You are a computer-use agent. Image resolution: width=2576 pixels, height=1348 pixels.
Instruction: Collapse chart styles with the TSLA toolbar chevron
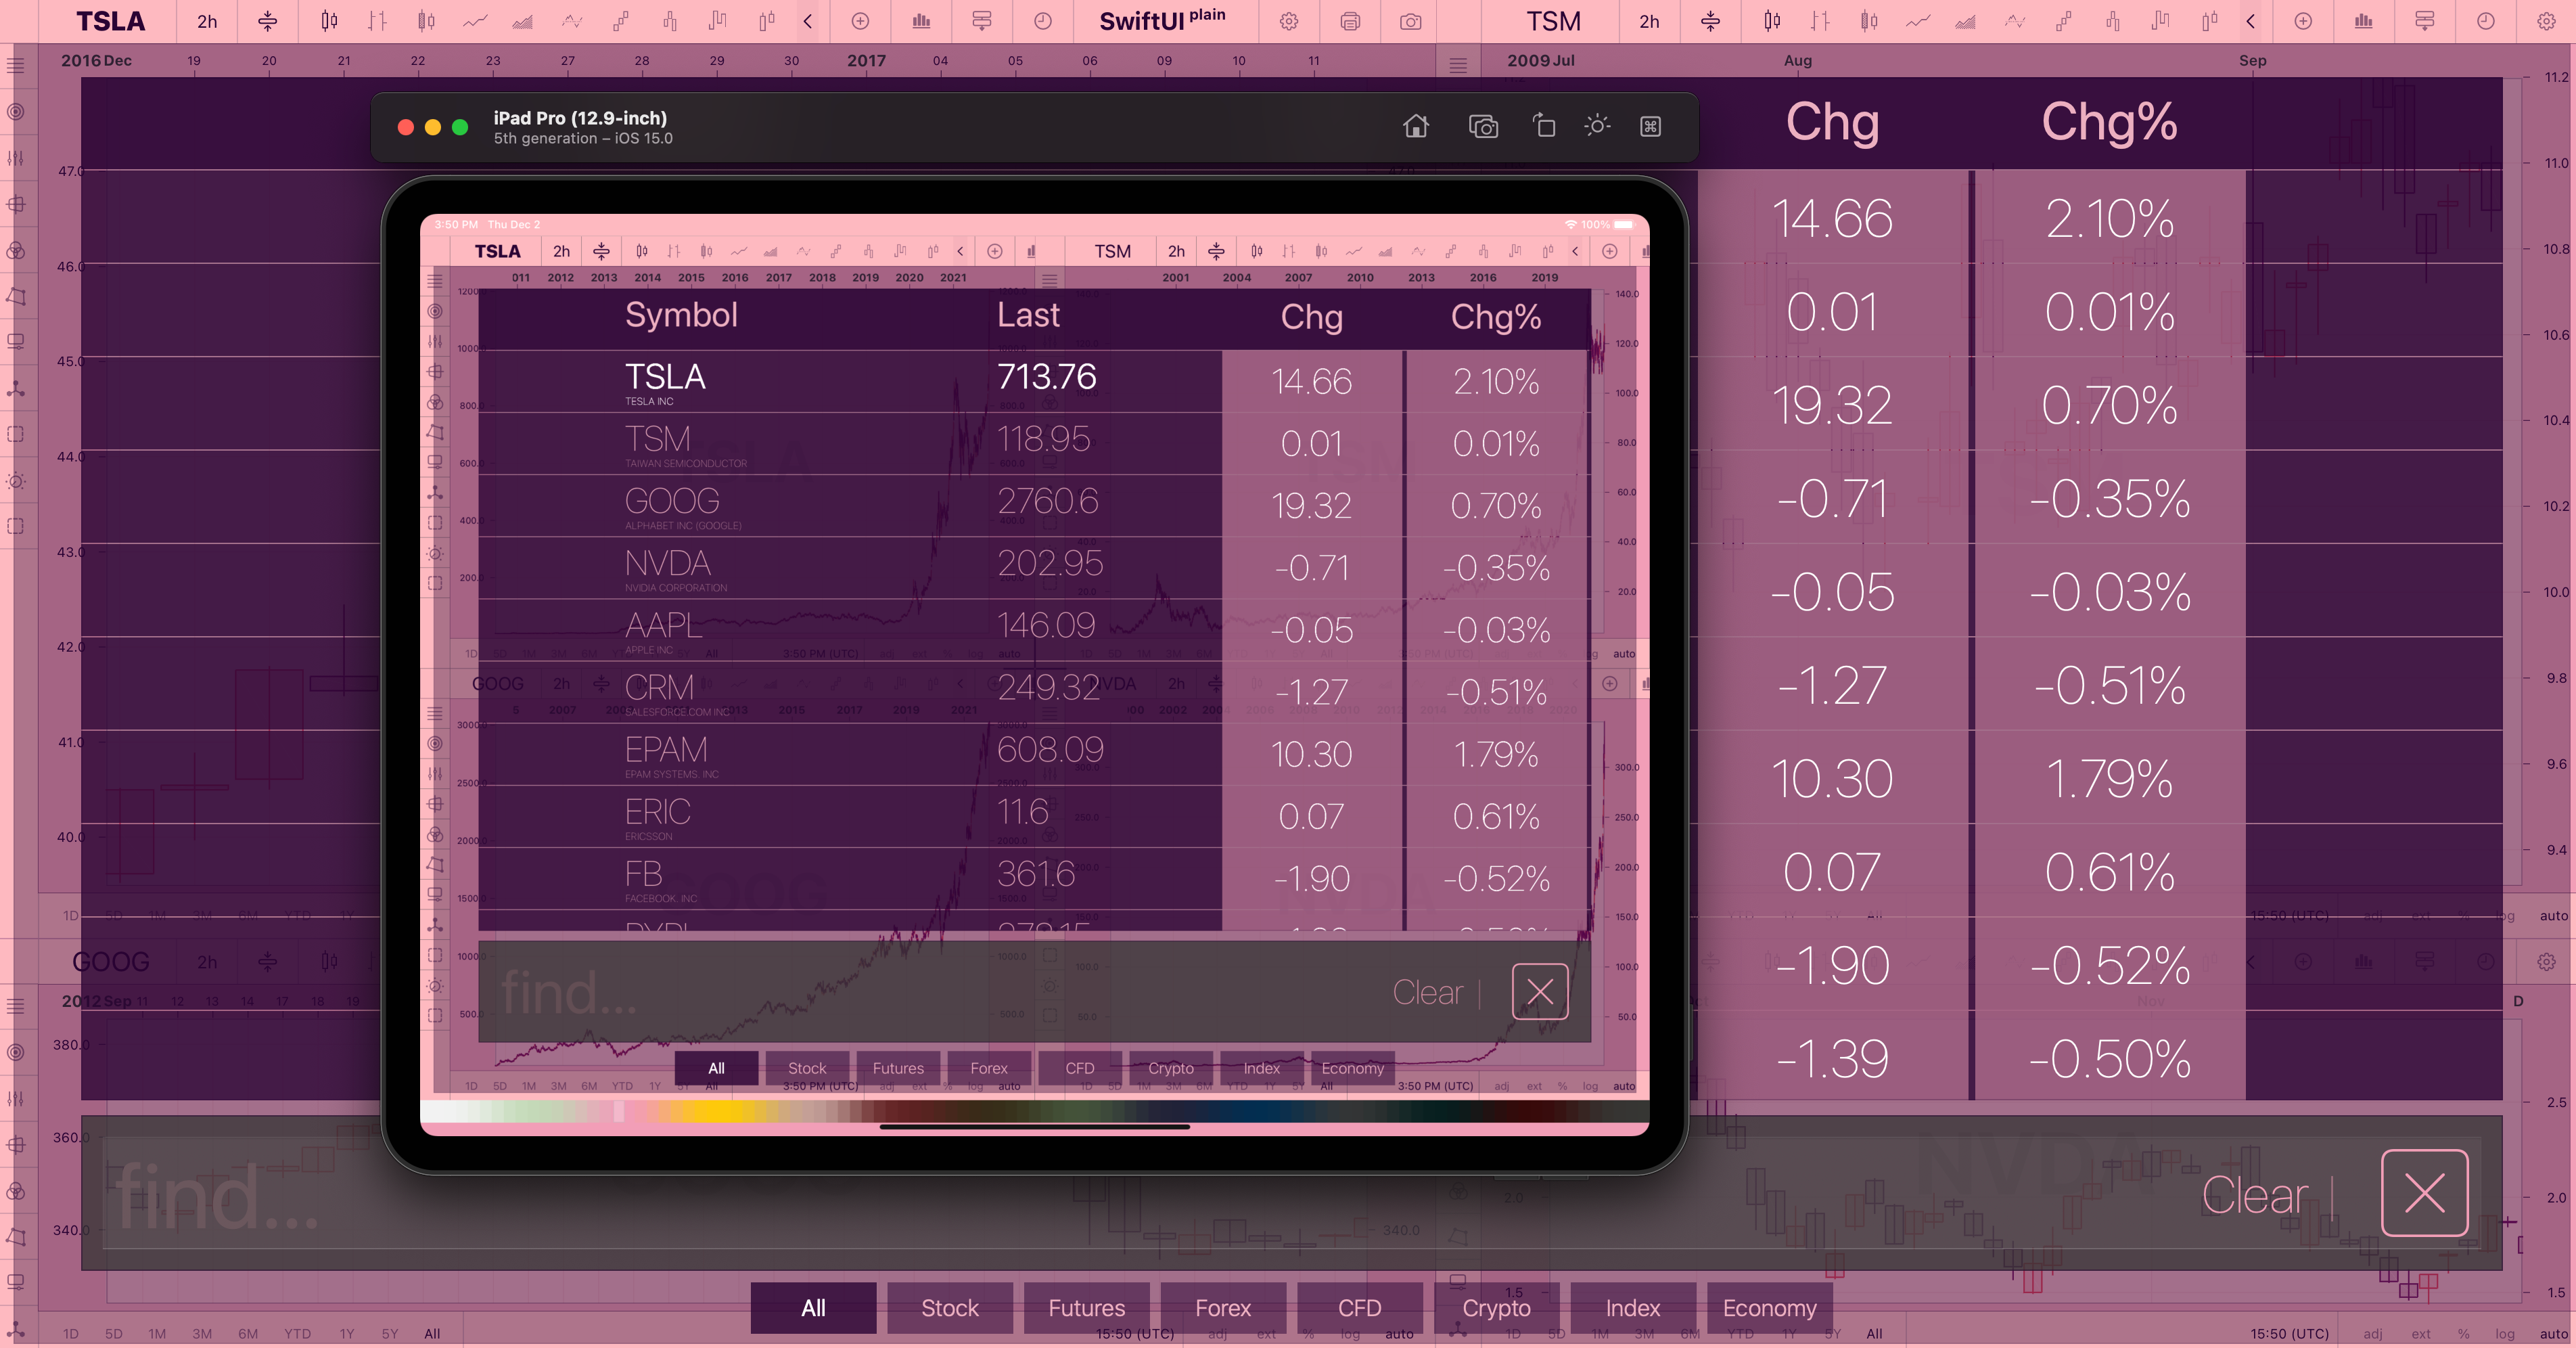(x=807, y=21)
